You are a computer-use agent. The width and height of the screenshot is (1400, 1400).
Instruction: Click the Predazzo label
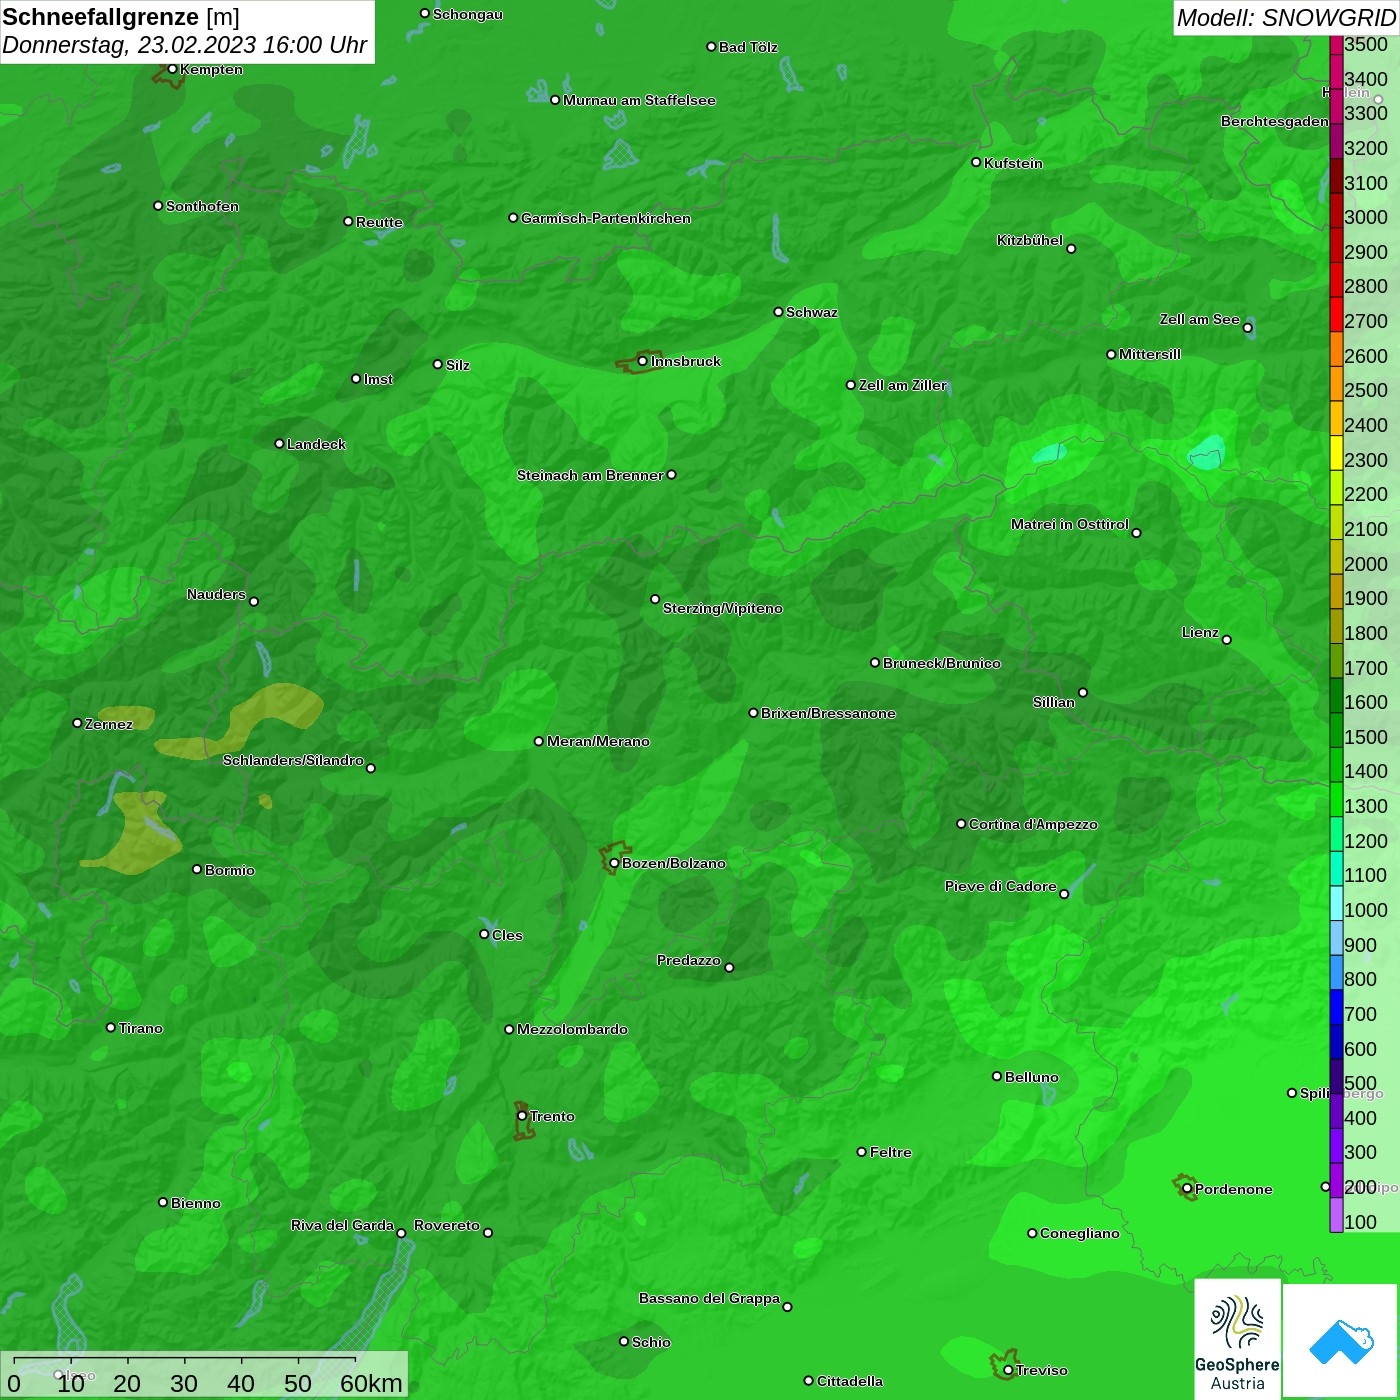pos(688,960)
